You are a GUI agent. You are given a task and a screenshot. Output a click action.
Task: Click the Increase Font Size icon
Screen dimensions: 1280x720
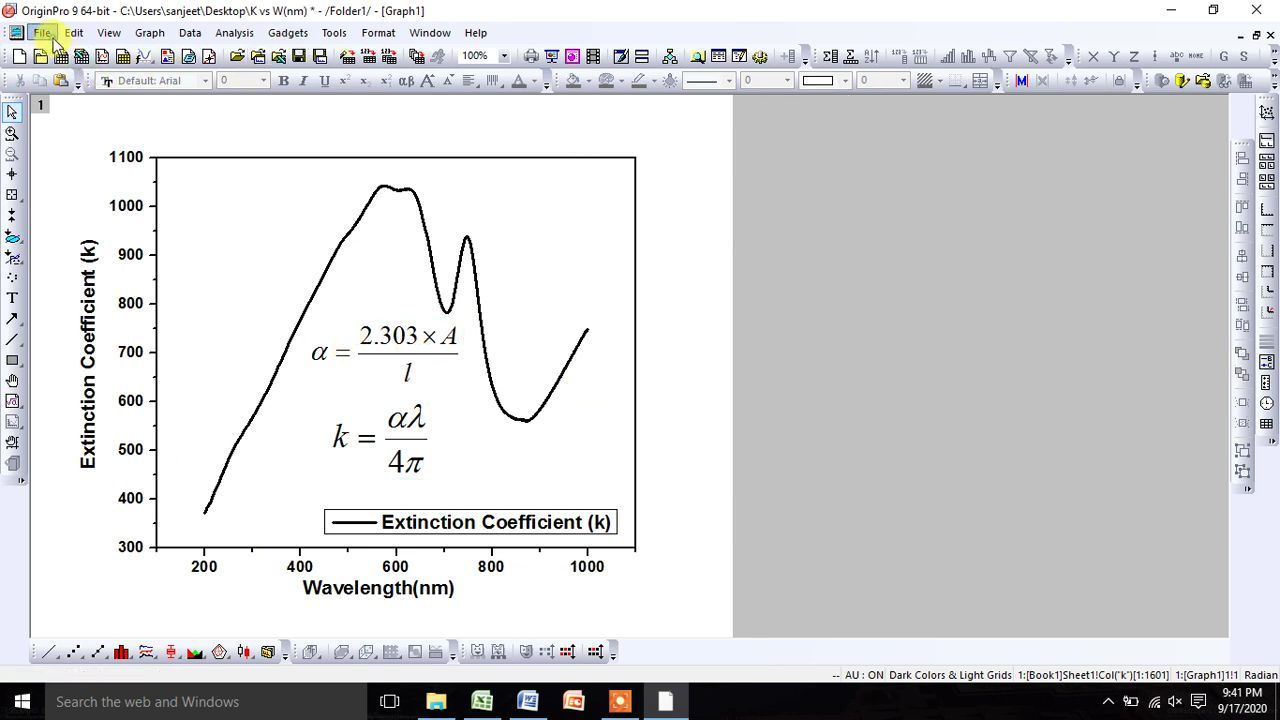(x=428, y=81)
